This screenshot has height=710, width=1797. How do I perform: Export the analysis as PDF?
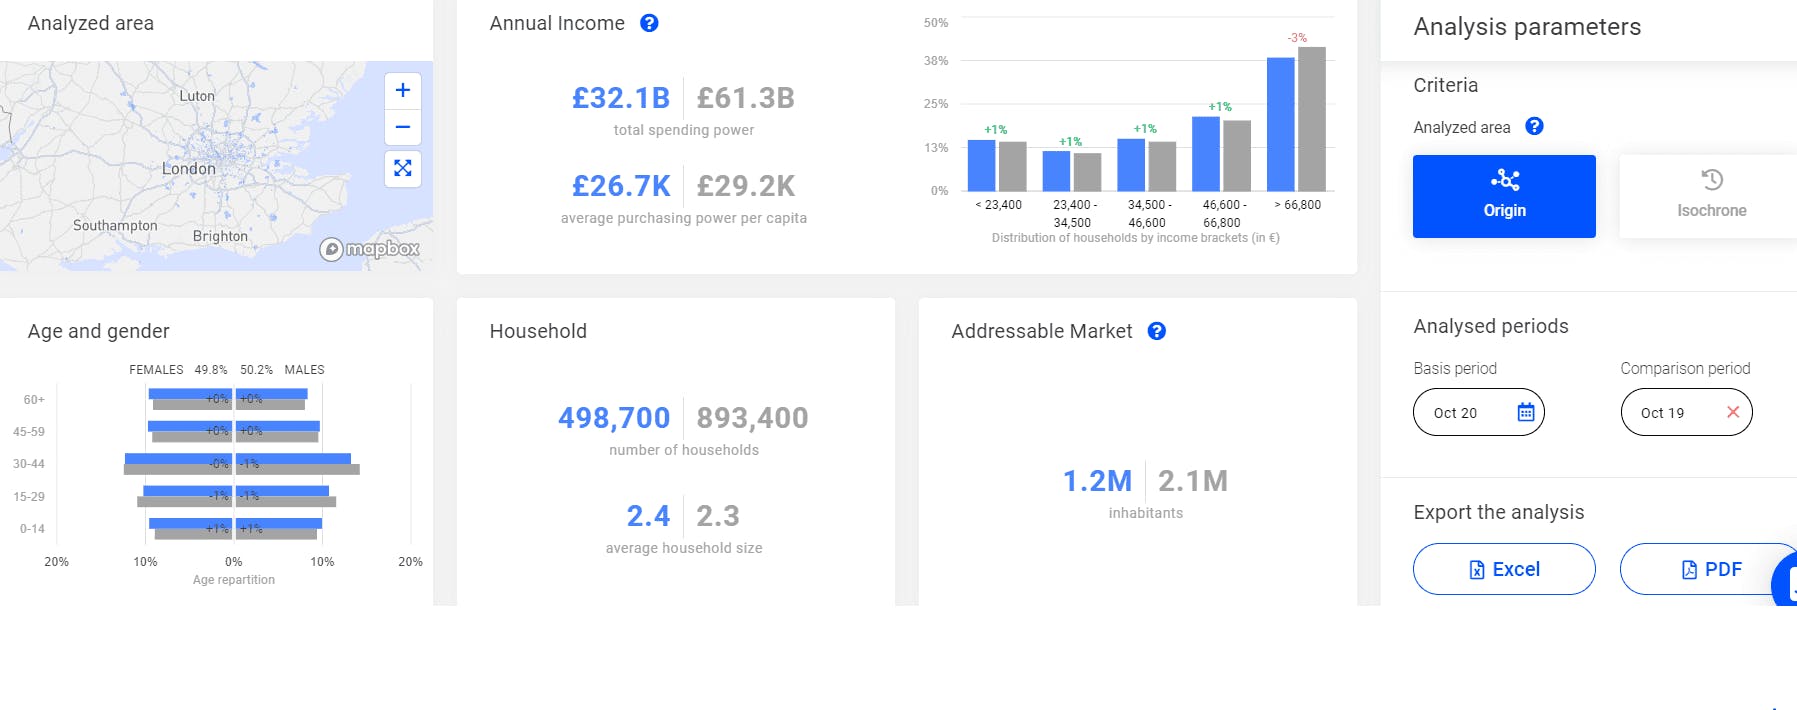pos(1711,569)
